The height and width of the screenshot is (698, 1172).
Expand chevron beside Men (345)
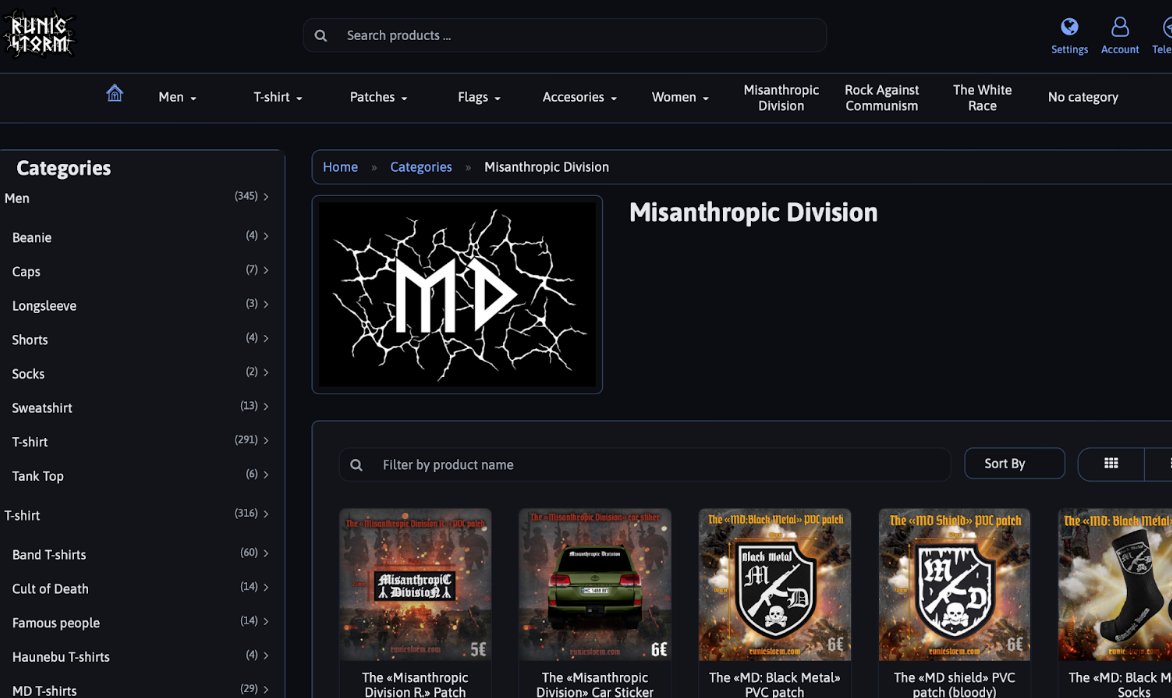point(265,197)
